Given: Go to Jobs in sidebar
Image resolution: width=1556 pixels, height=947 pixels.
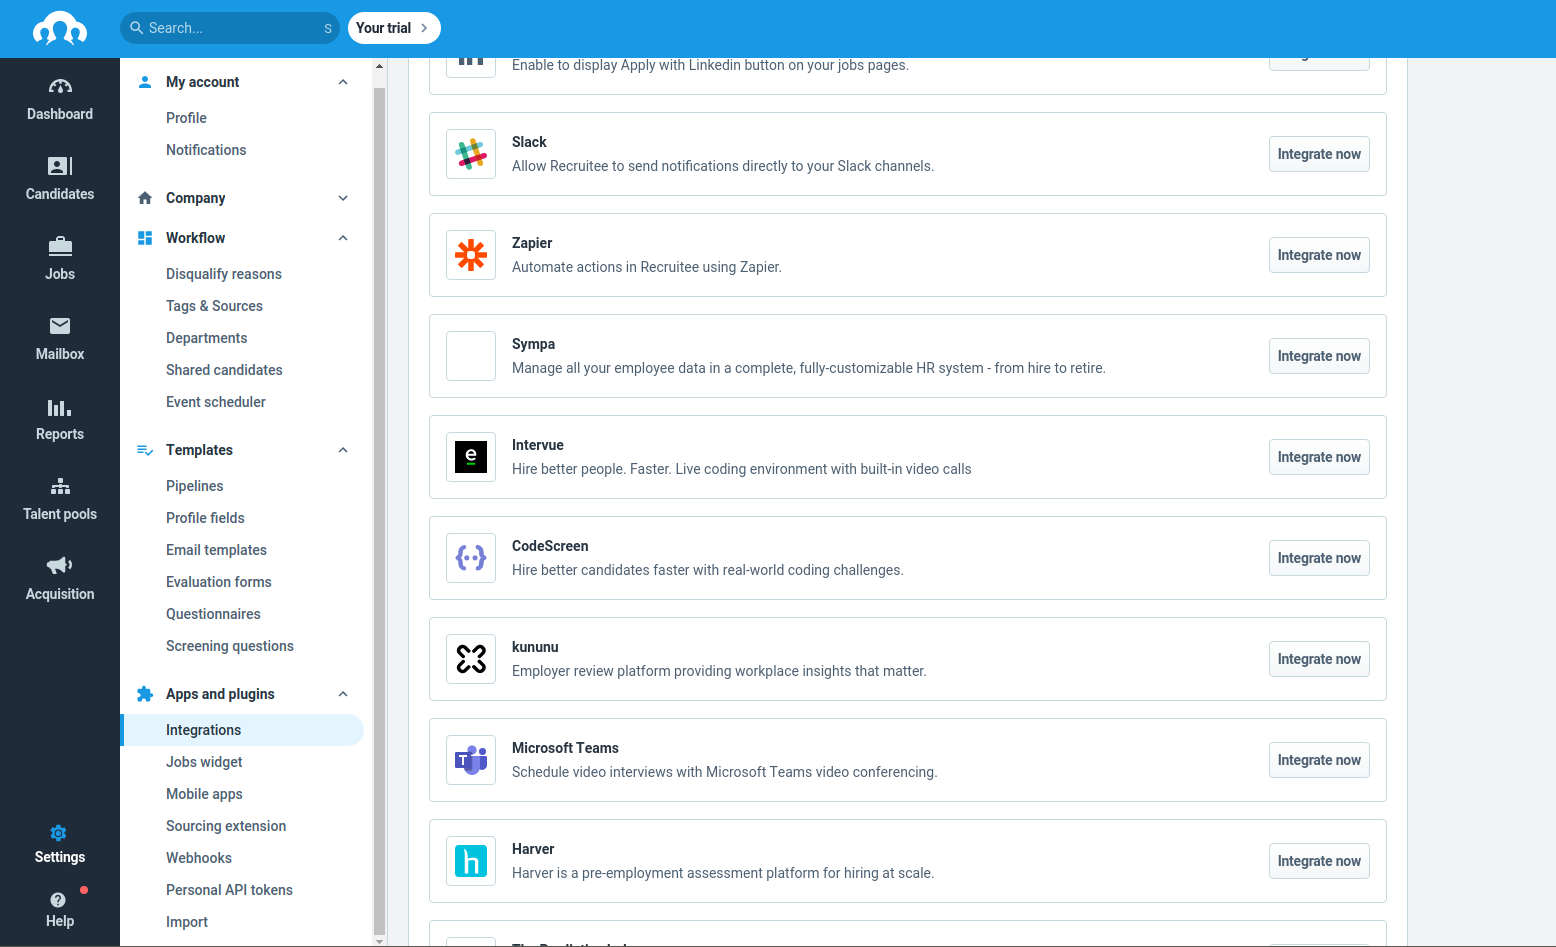Looking at the screenshot, I should click(60, 260).
